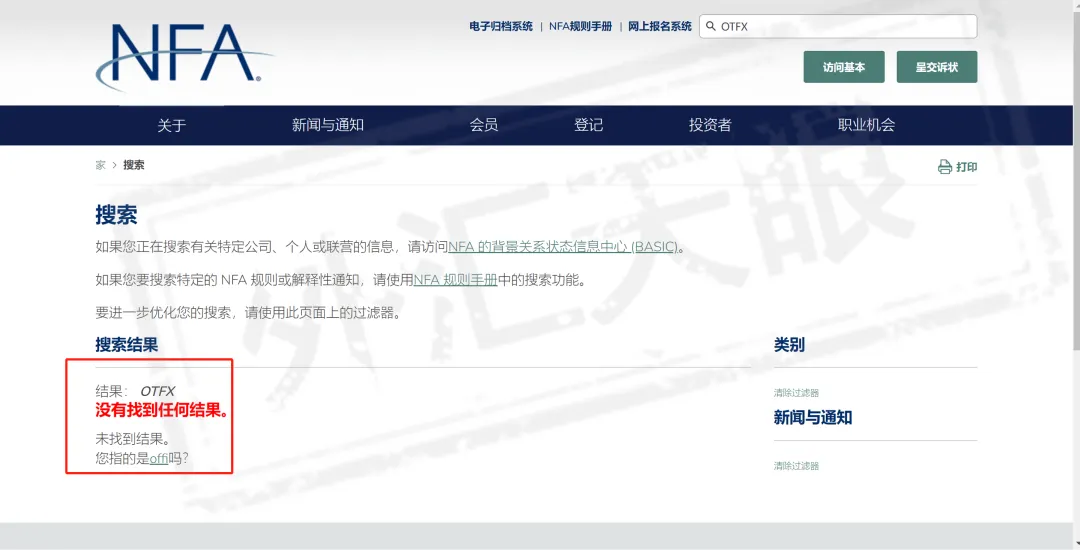Click the 未找到结果 text
The height and width of the screenshot is (550, 1080).
pos(133,438)
